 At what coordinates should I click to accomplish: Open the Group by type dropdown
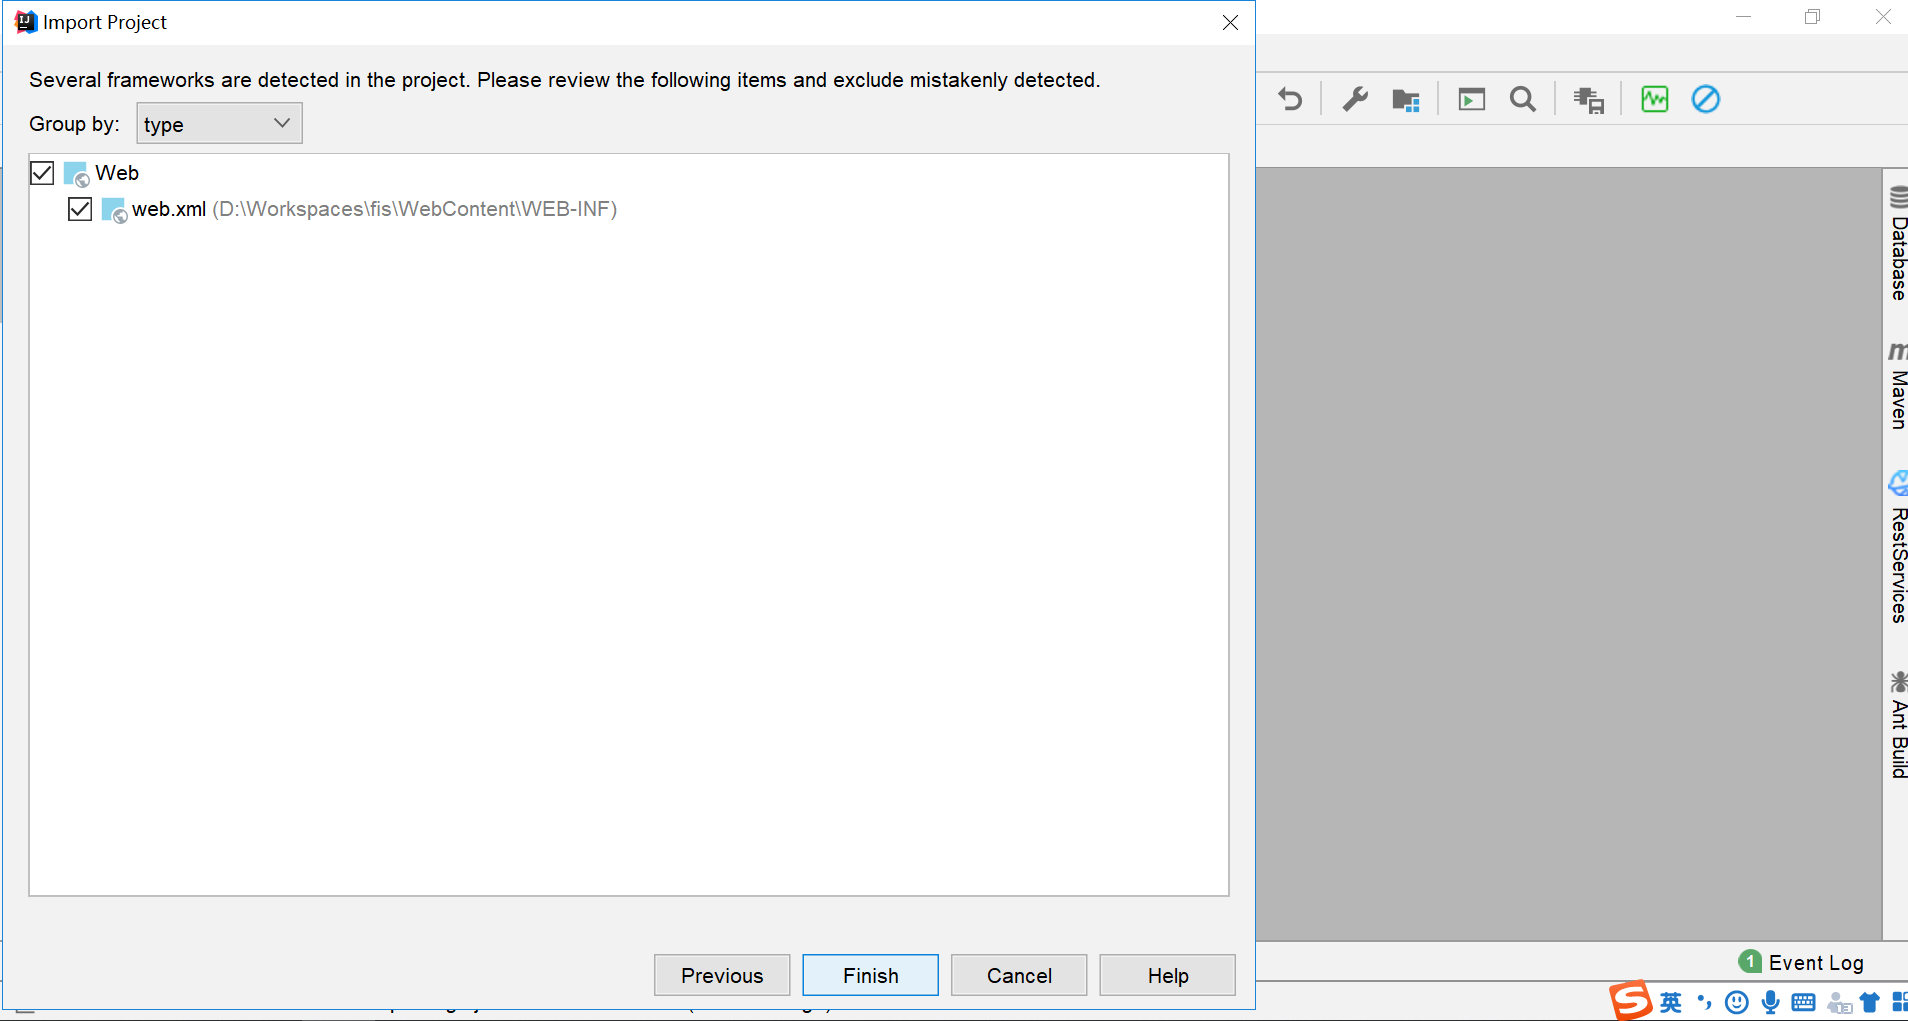point(219,123)
